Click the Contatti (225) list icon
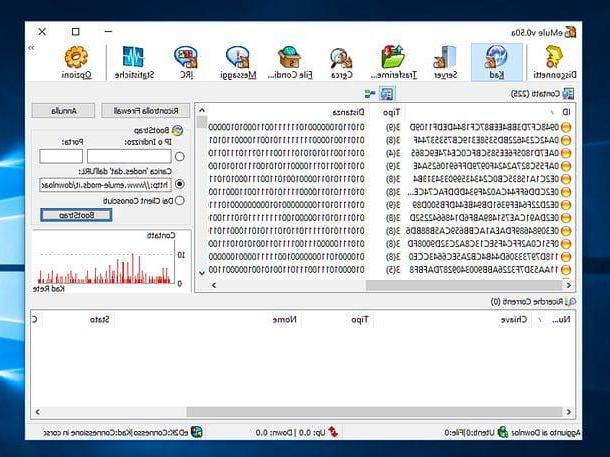 [568, 94]
